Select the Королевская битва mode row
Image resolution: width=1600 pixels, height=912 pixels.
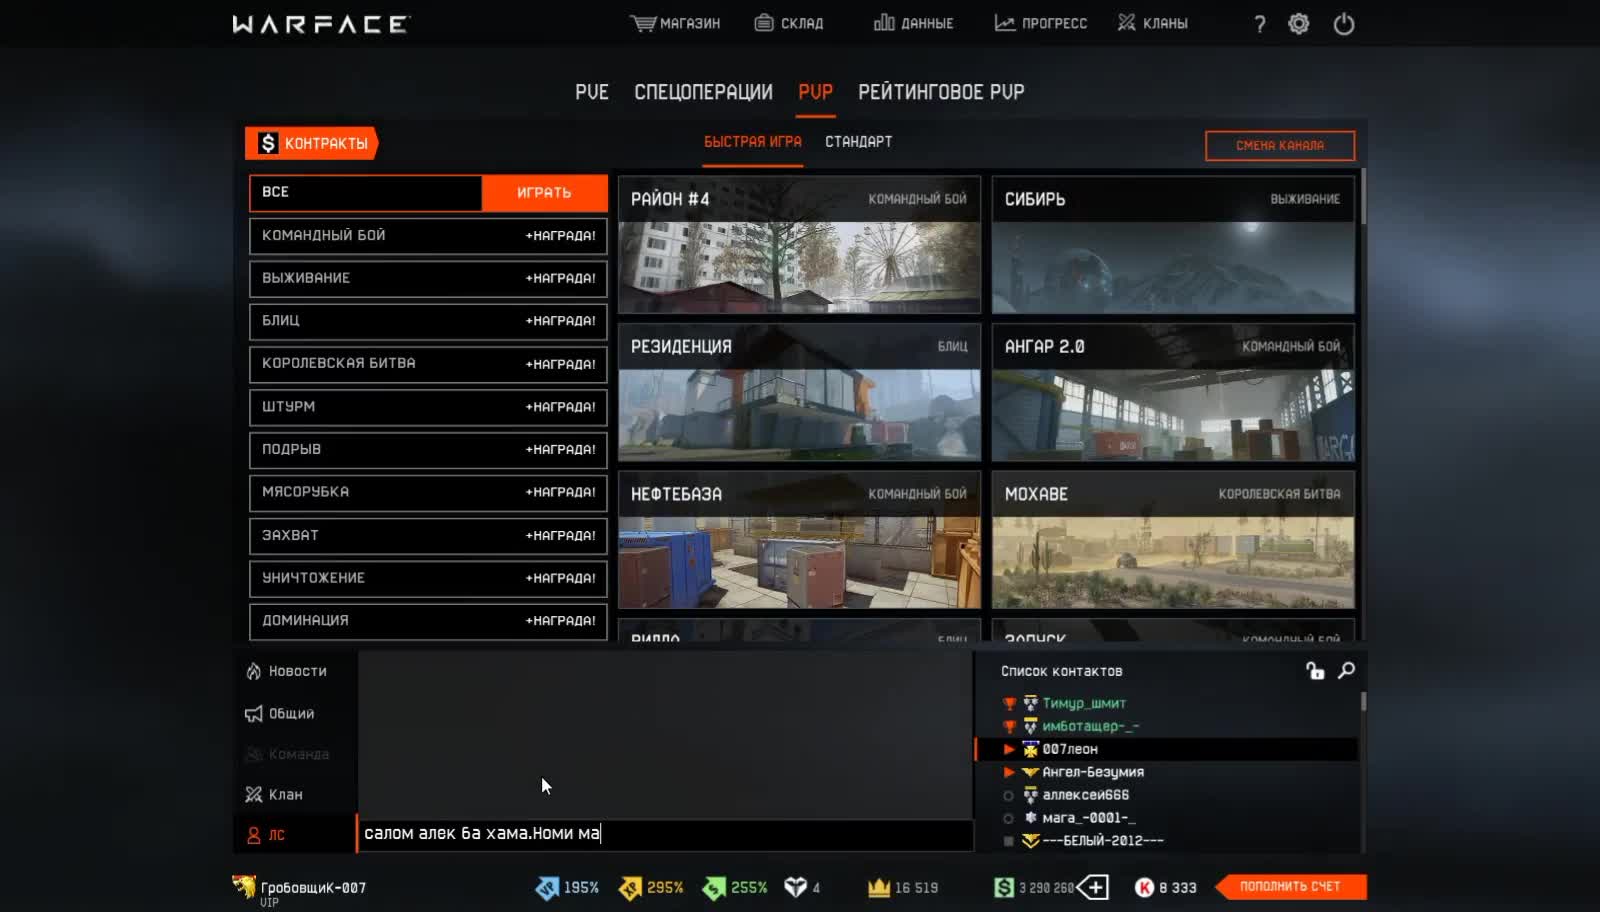point(428,364)
